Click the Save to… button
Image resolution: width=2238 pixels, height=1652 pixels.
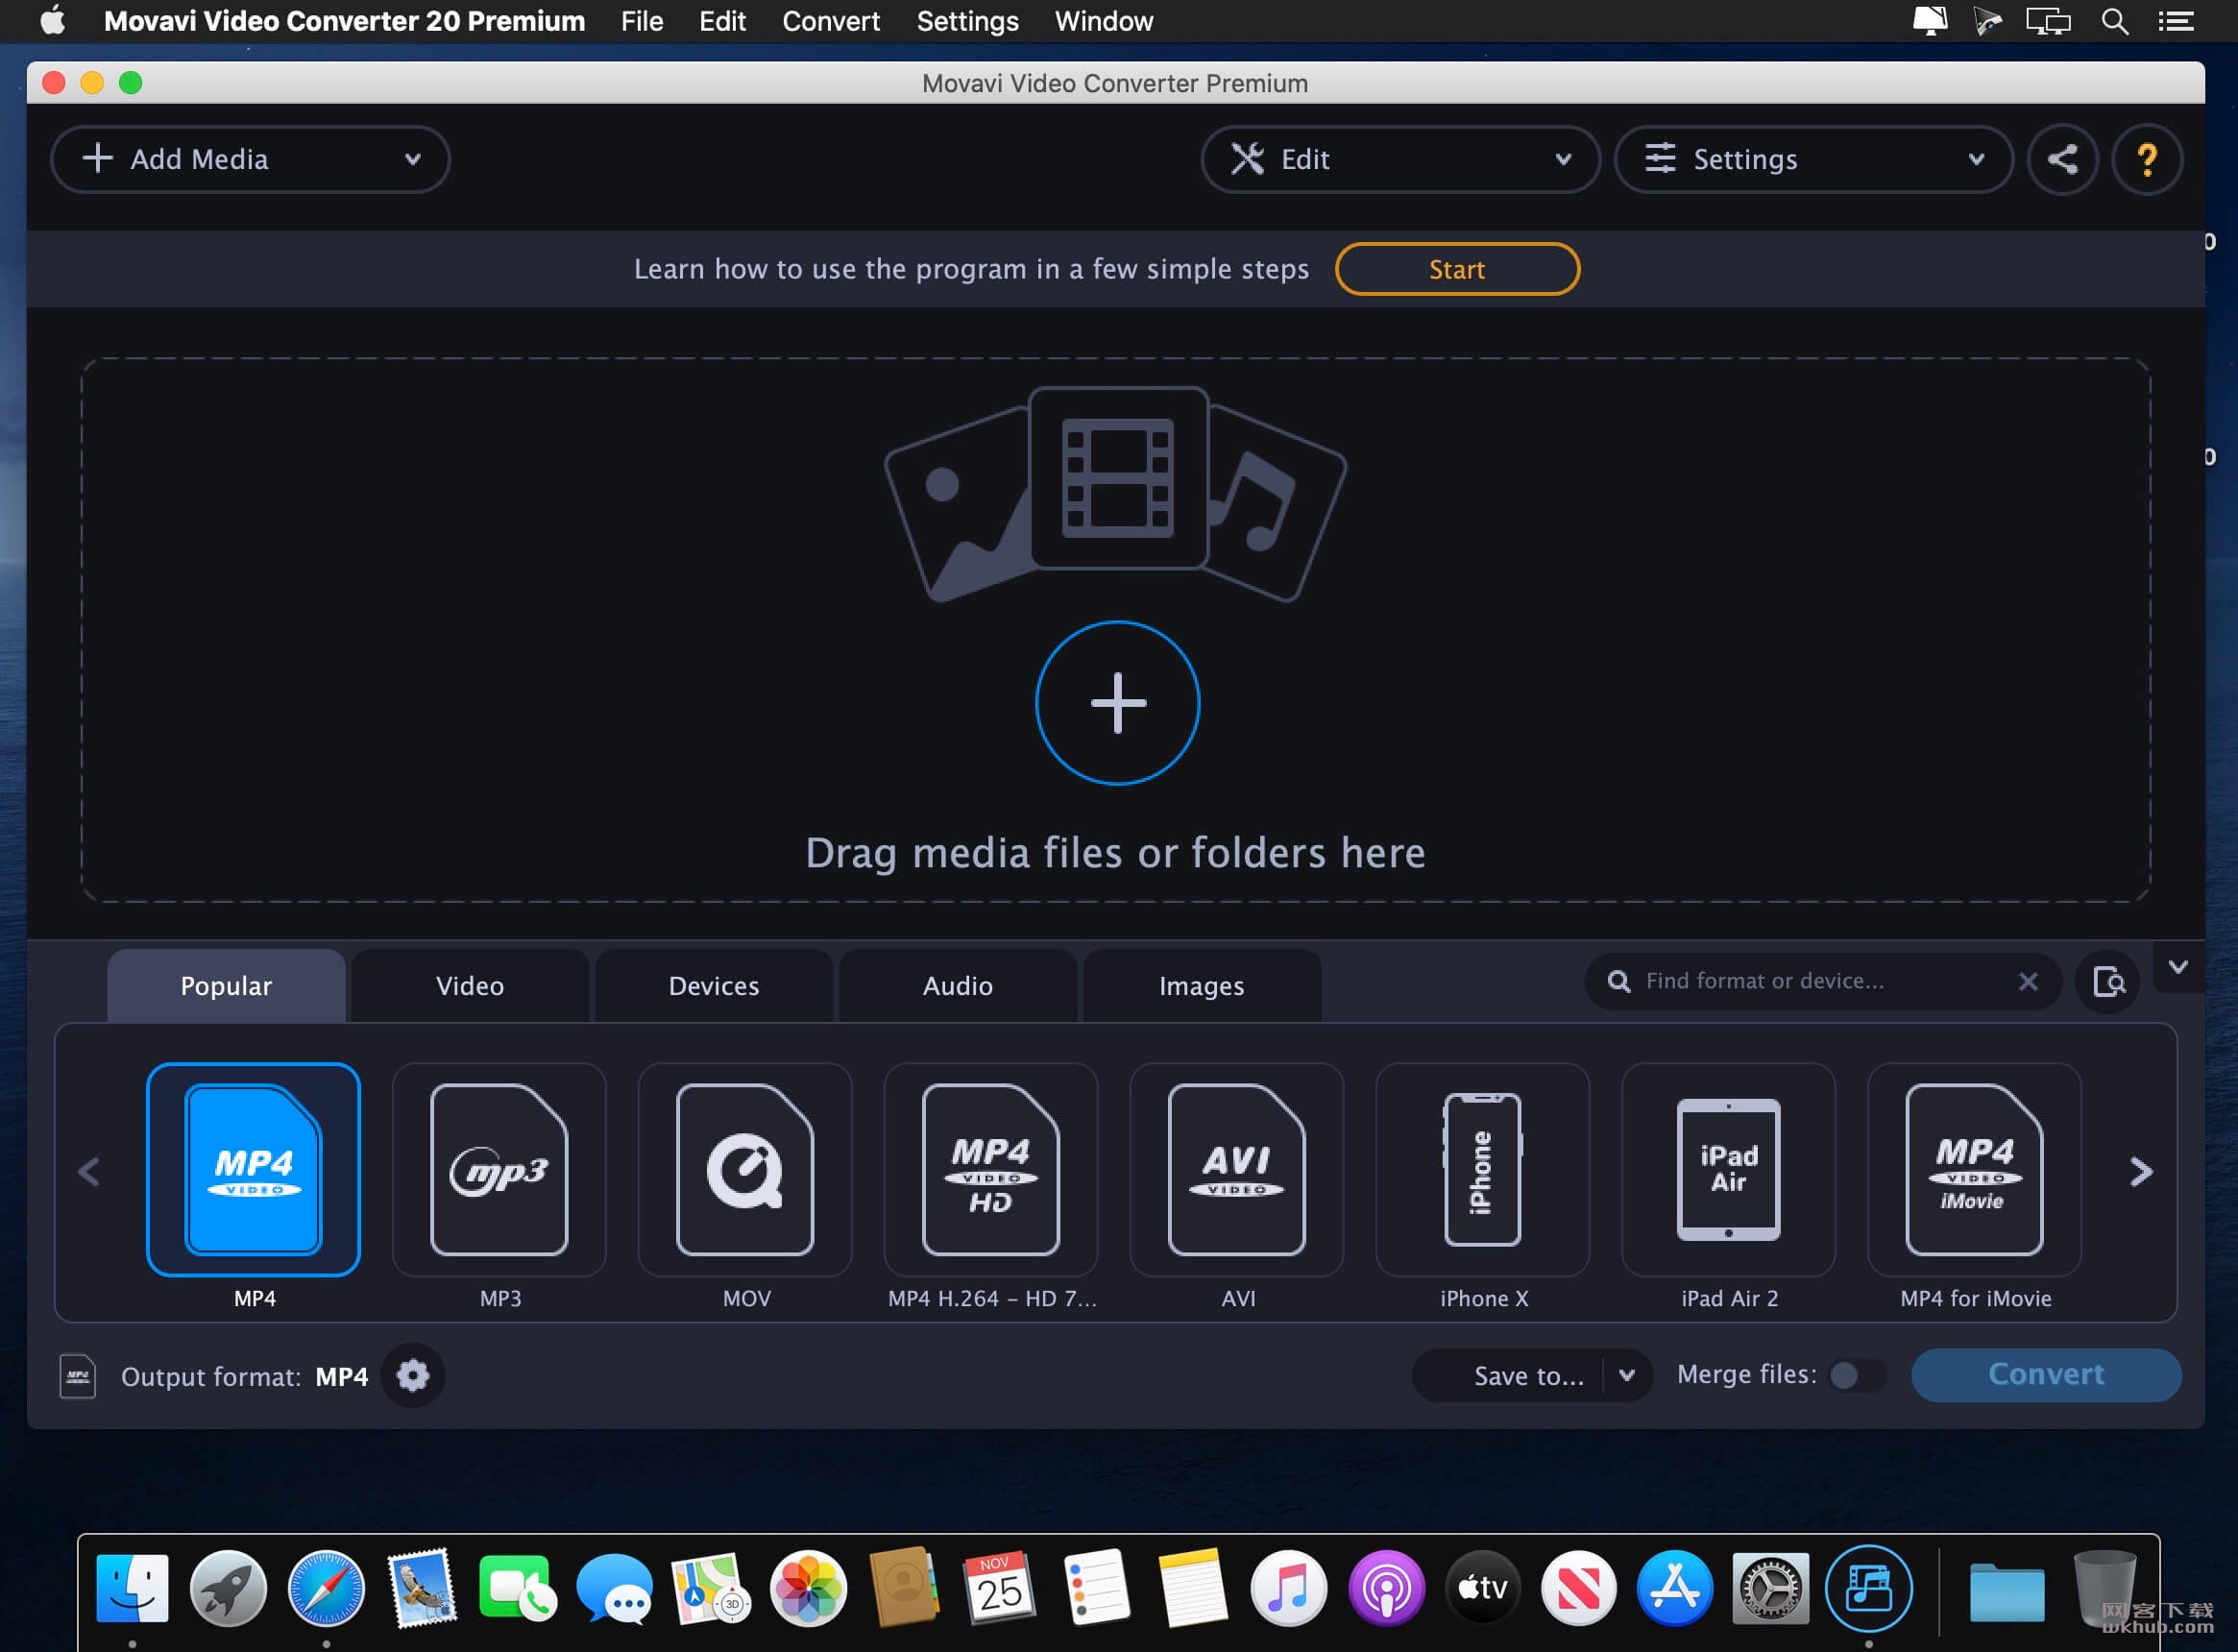point(1509,1376)
